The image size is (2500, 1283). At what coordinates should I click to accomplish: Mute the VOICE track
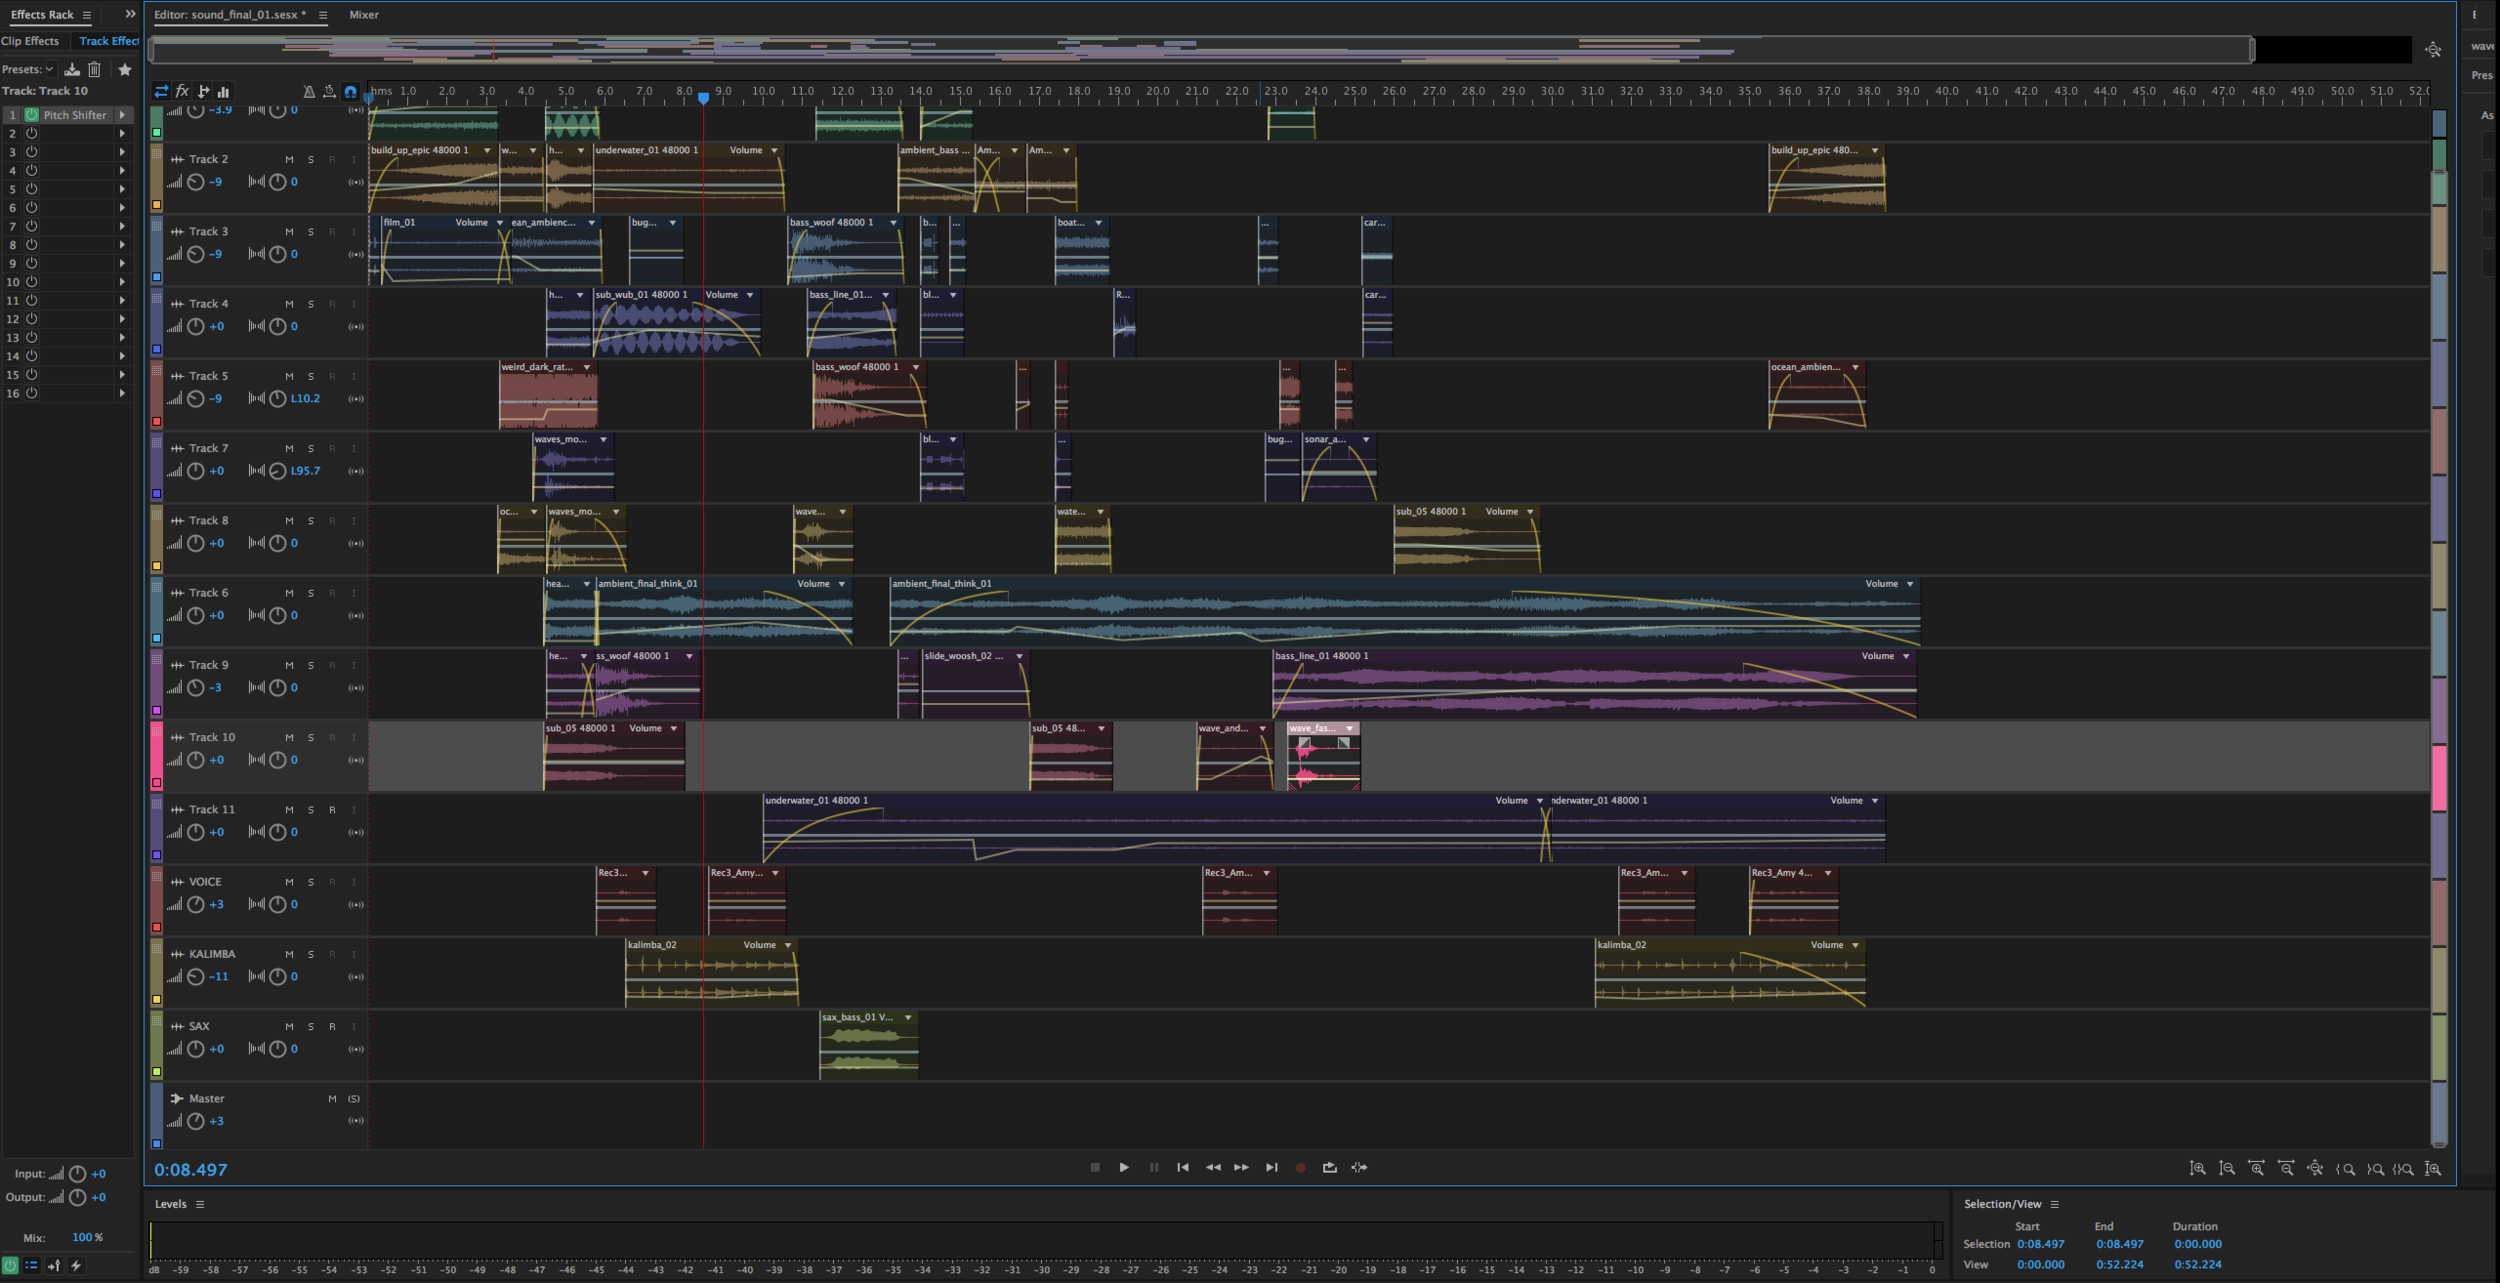[x=289, y=883]
